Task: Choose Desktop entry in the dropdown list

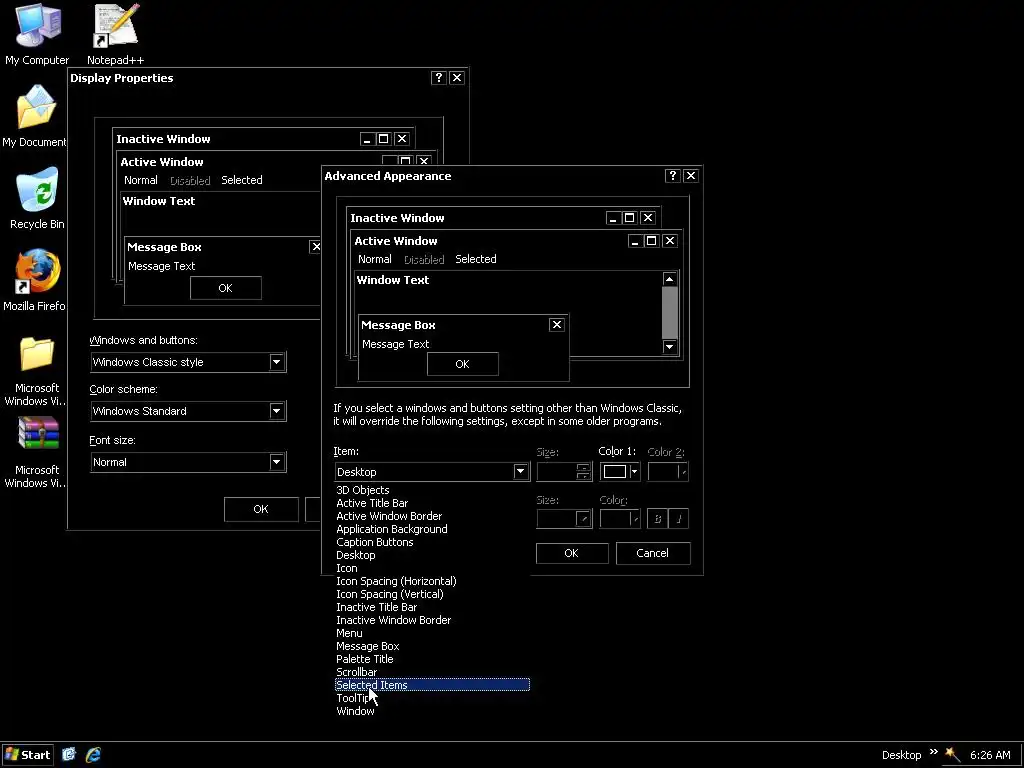Action: (x=432, y=555)
